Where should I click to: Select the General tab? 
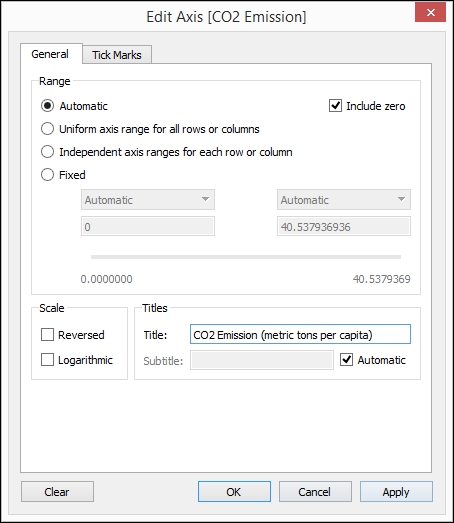coord(50,54)
